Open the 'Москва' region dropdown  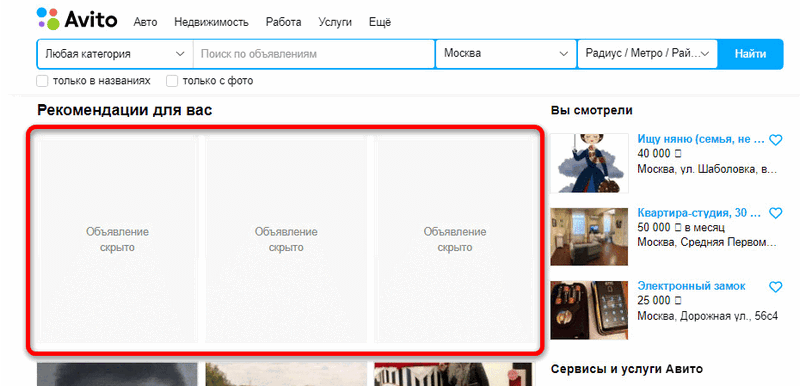point(506,54)
